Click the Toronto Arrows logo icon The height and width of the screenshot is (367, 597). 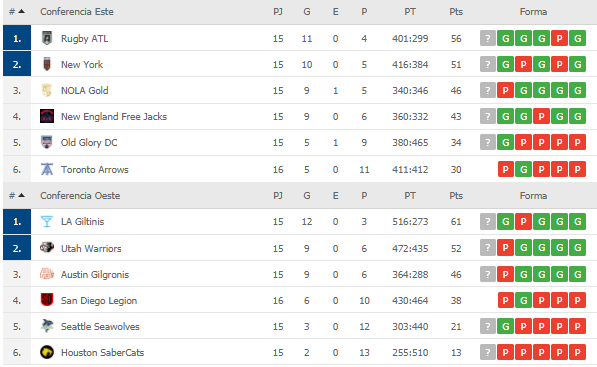[x=47, y=169]
